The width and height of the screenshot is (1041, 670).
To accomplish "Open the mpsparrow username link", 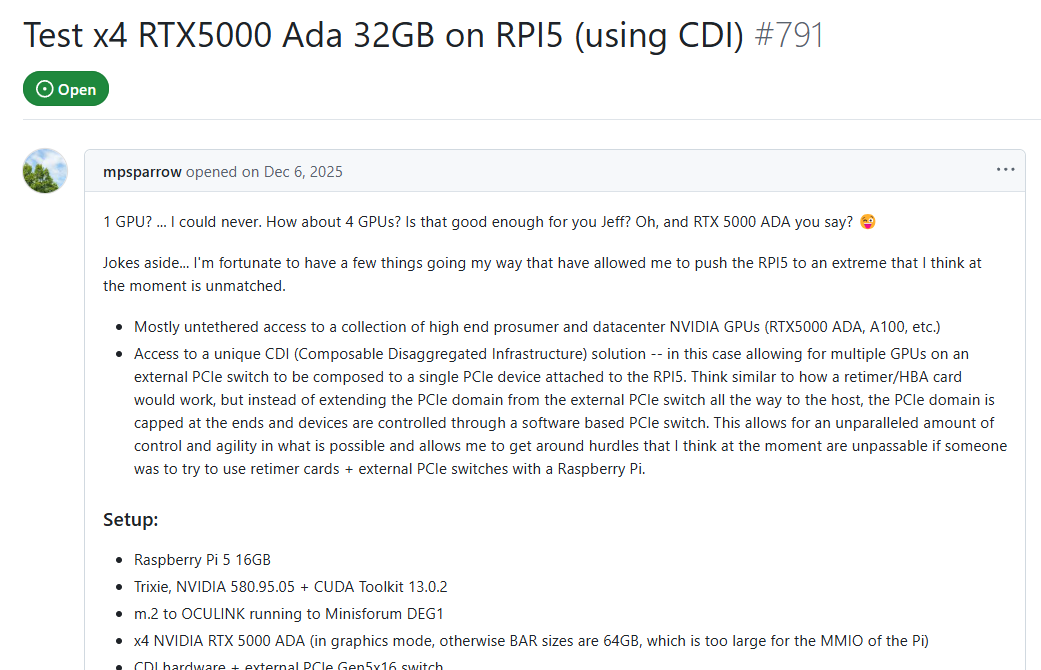I will click(x=142, y=172).
